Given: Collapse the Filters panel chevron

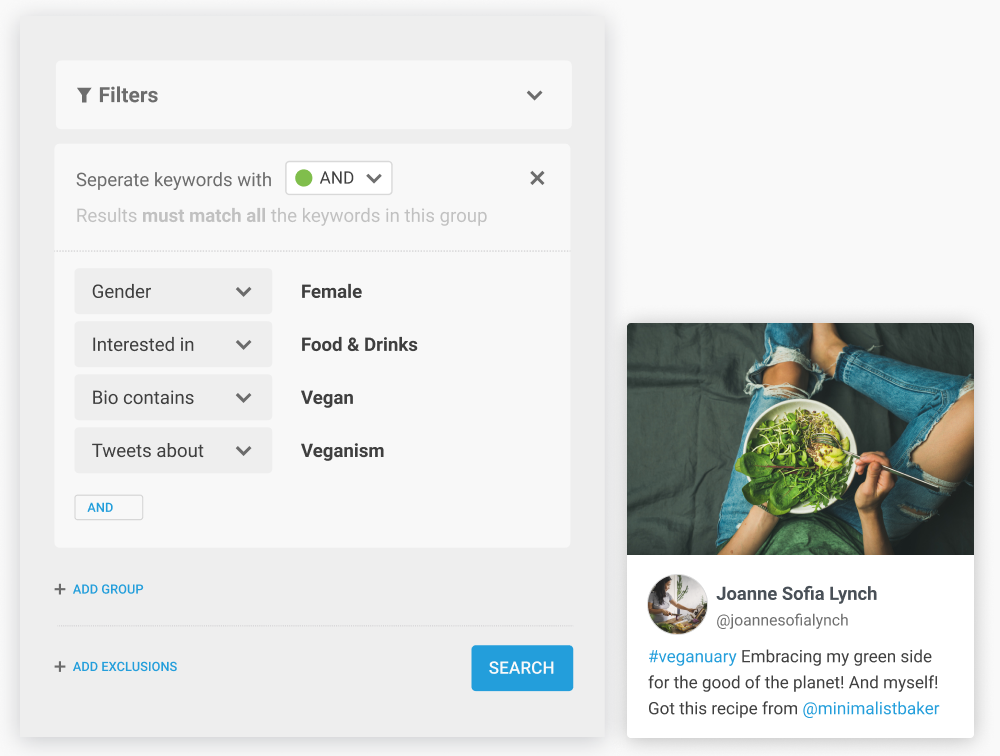Looking at the screenshot, I should 534,96.
